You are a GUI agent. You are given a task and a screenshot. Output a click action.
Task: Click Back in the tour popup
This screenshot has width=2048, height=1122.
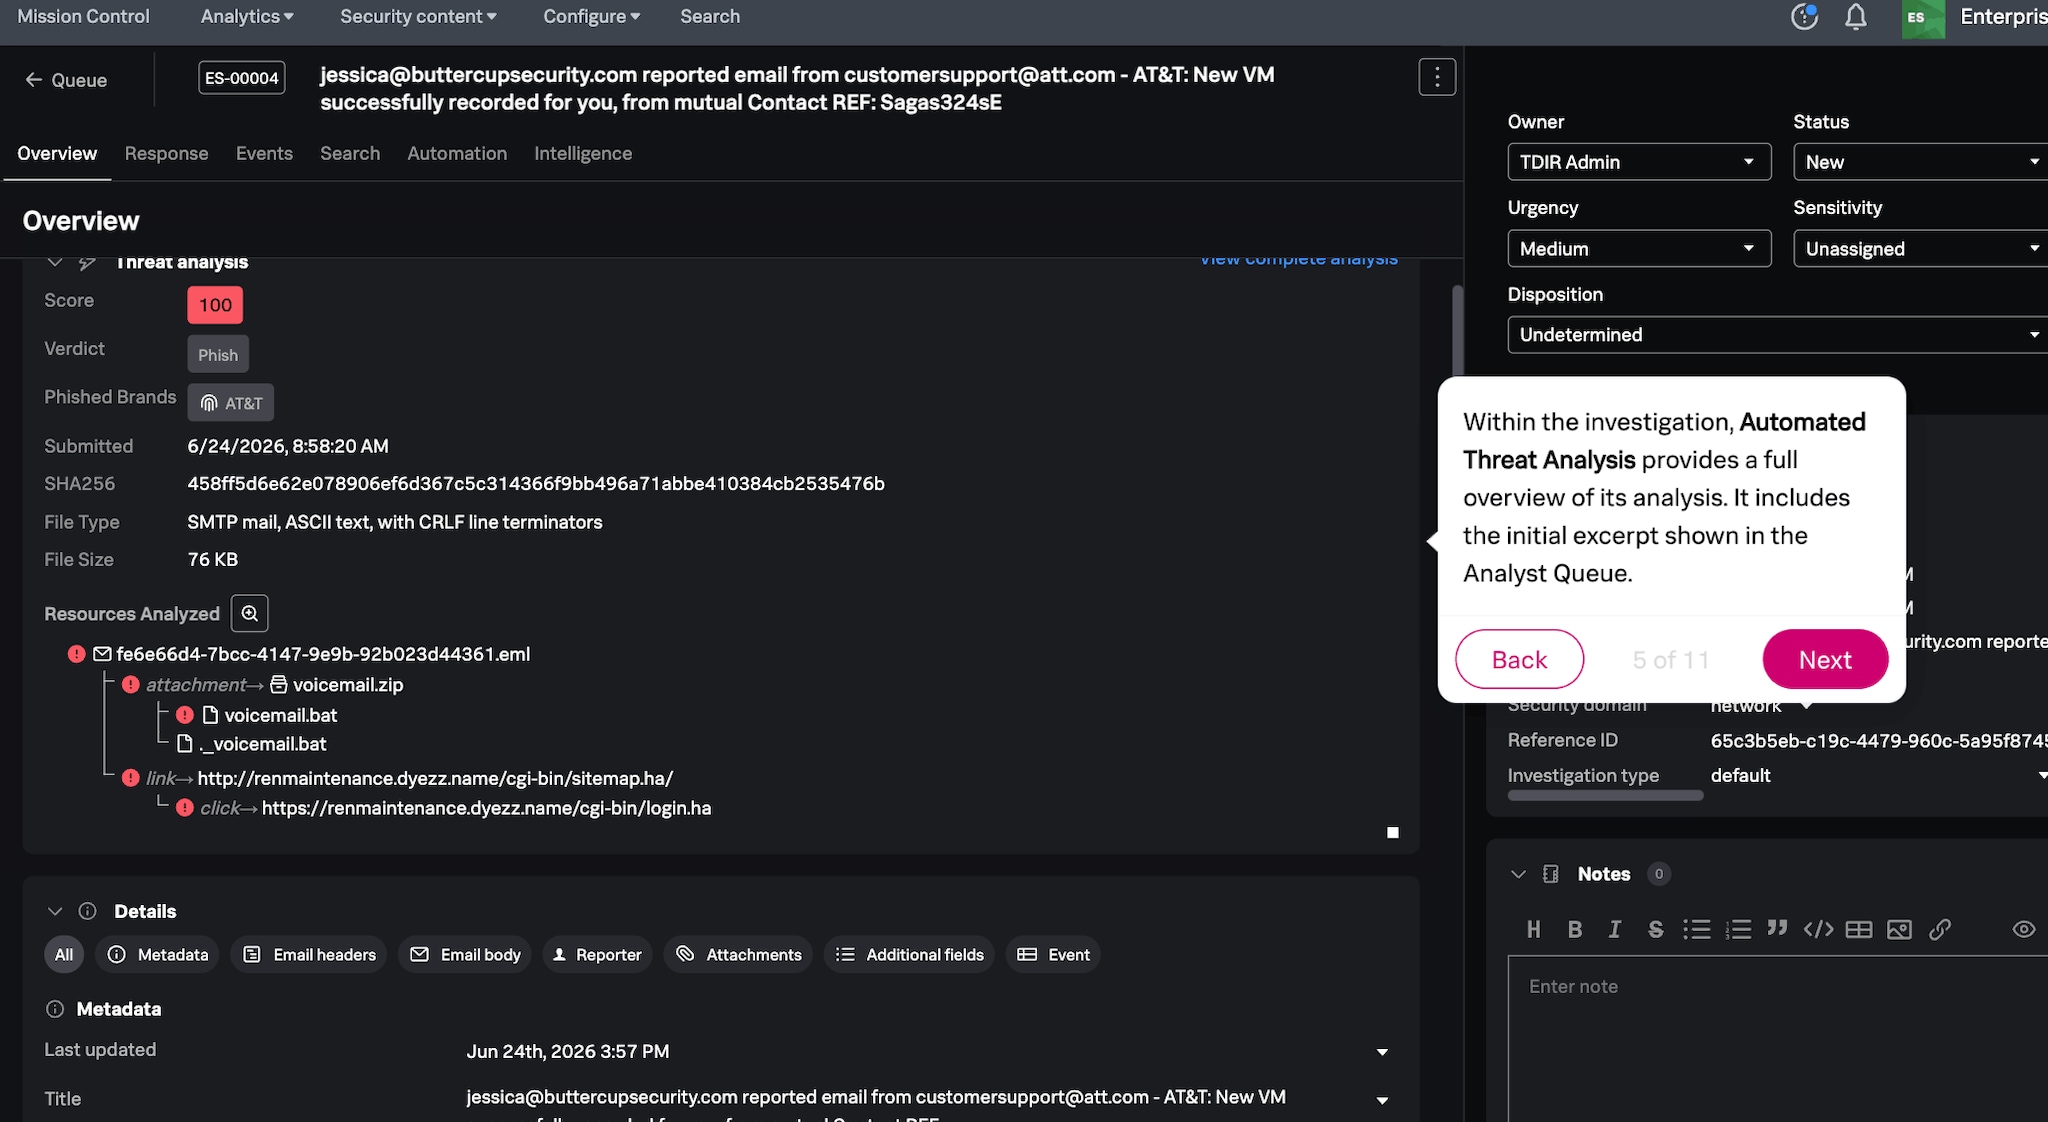tap(1519, 659)
